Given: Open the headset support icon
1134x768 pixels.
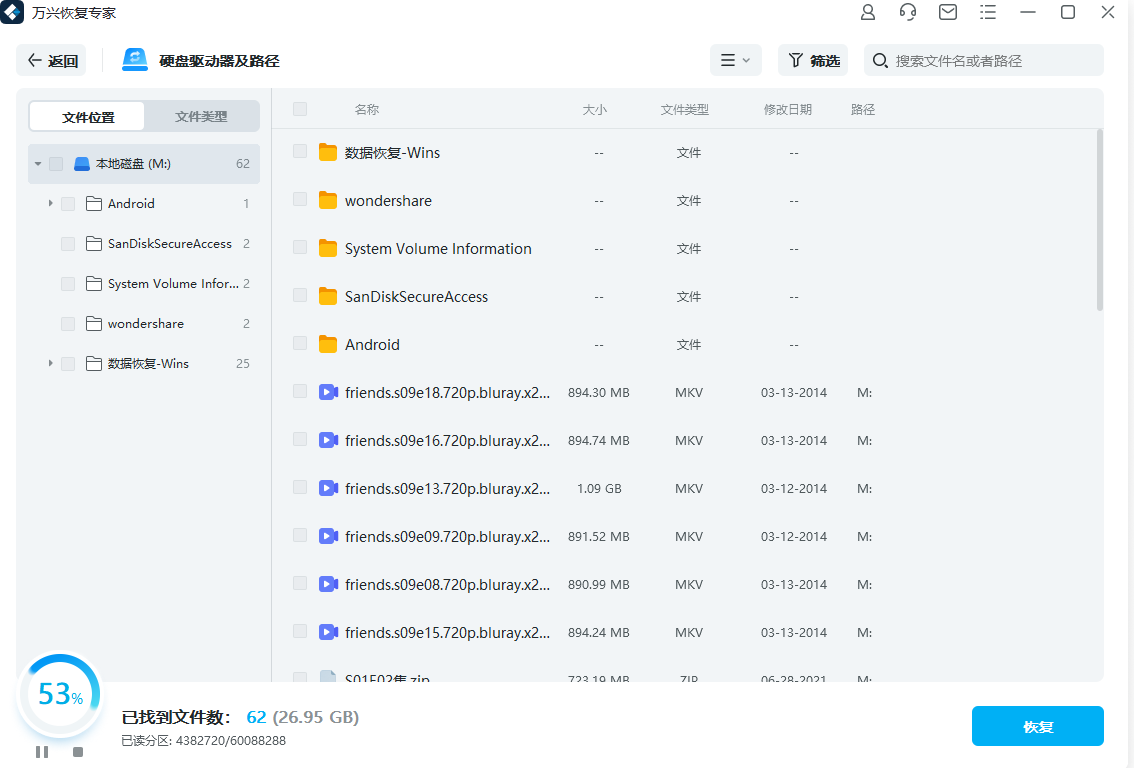Looking at the screenshot, I should click(908, 12).
